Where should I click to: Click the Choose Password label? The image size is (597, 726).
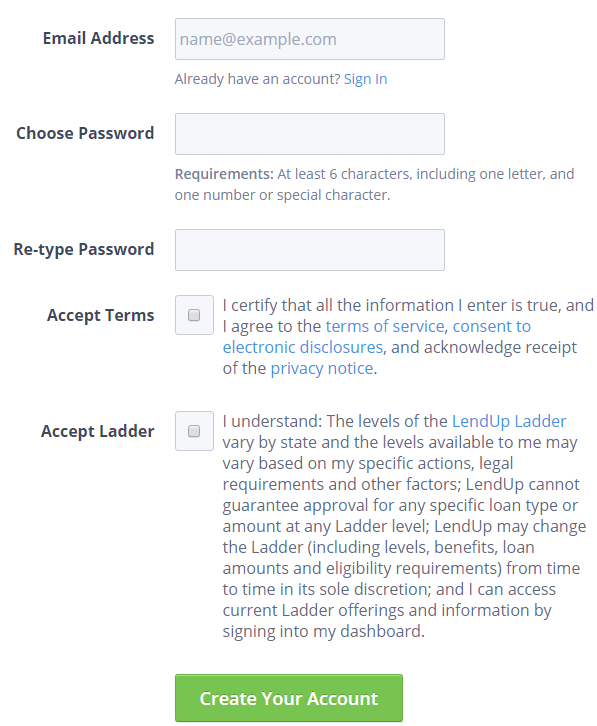85,133
